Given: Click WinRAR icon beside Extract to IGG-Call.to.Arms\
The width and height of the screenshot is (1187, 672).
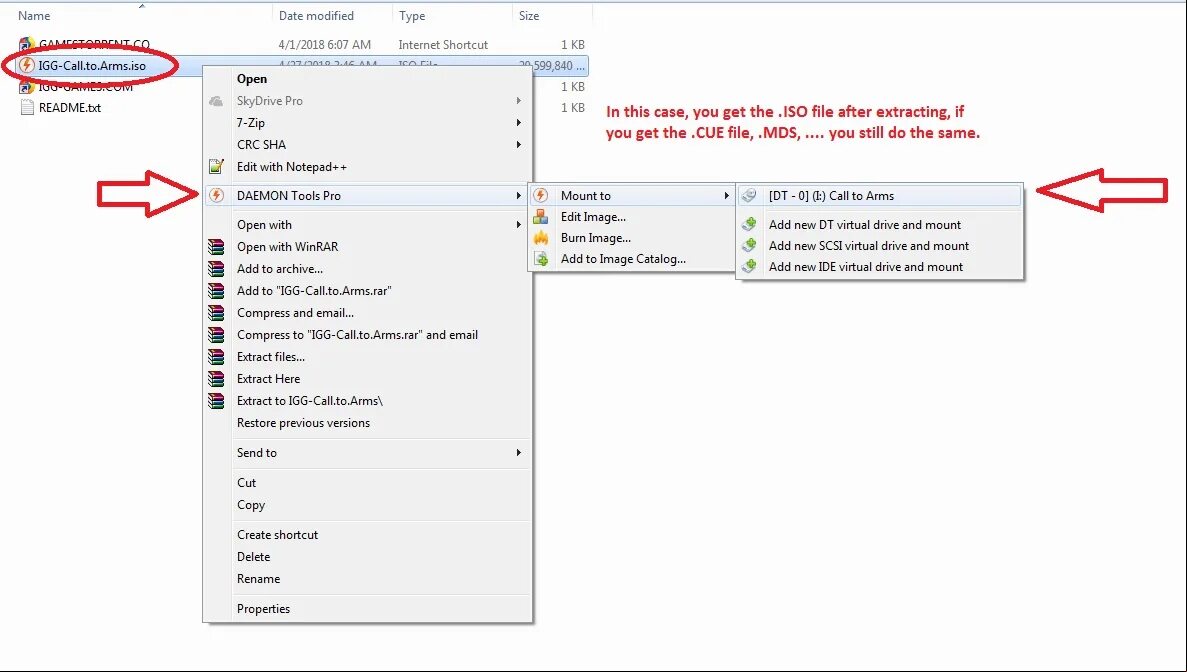Looking at the screenshot, I should (216, 400).
